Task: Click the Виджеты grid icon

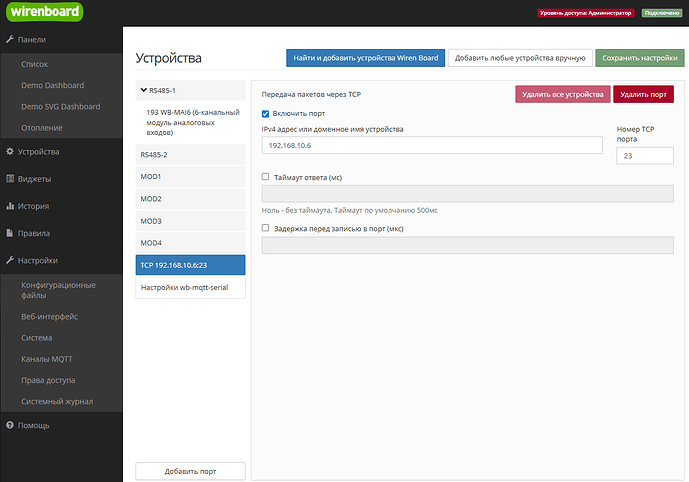Action: tap(10, 179)
